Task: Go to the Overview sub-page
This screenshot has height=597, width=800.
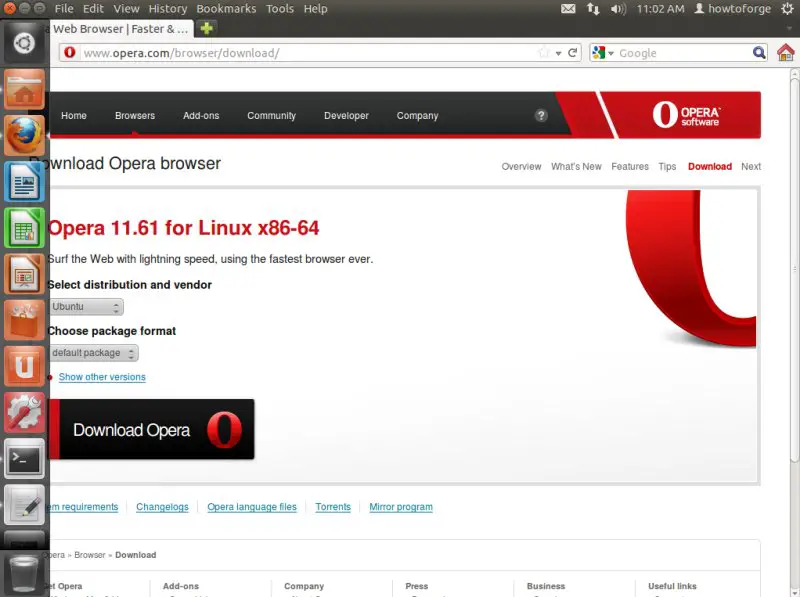Action: [x=521, y=166]
